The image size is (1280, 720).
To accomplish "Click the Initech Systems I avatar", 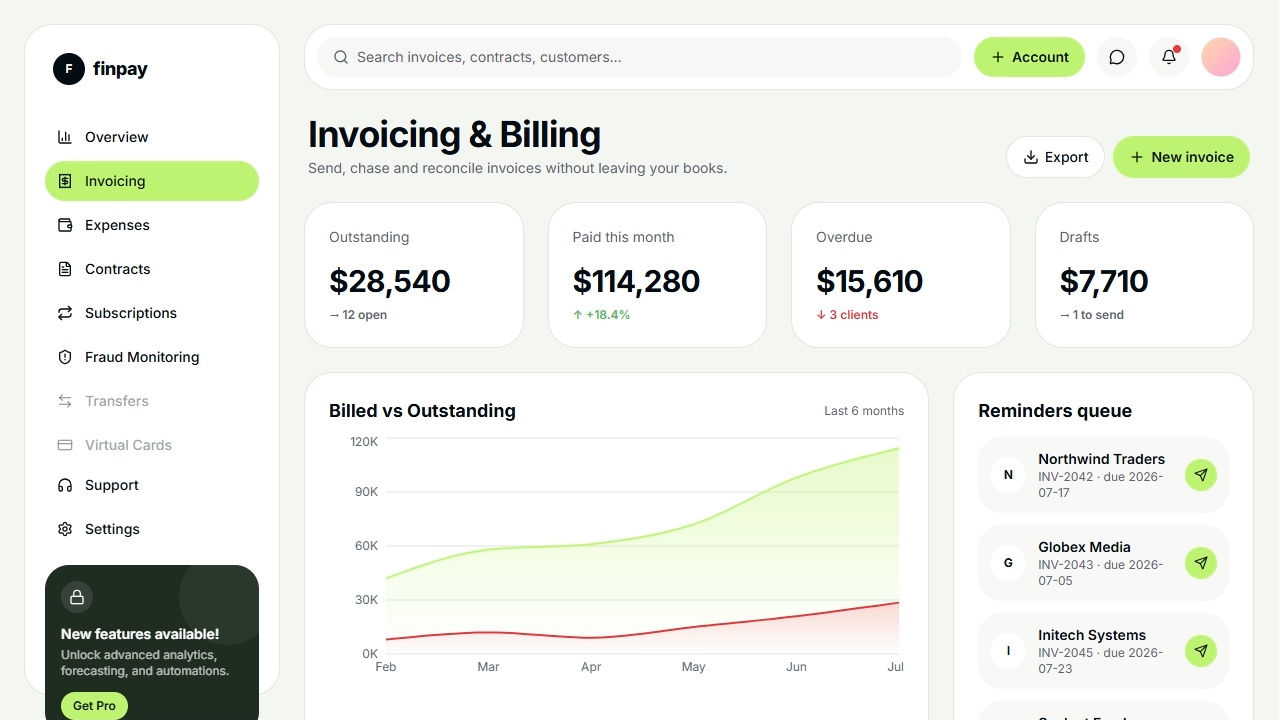I will [1008, 651].
